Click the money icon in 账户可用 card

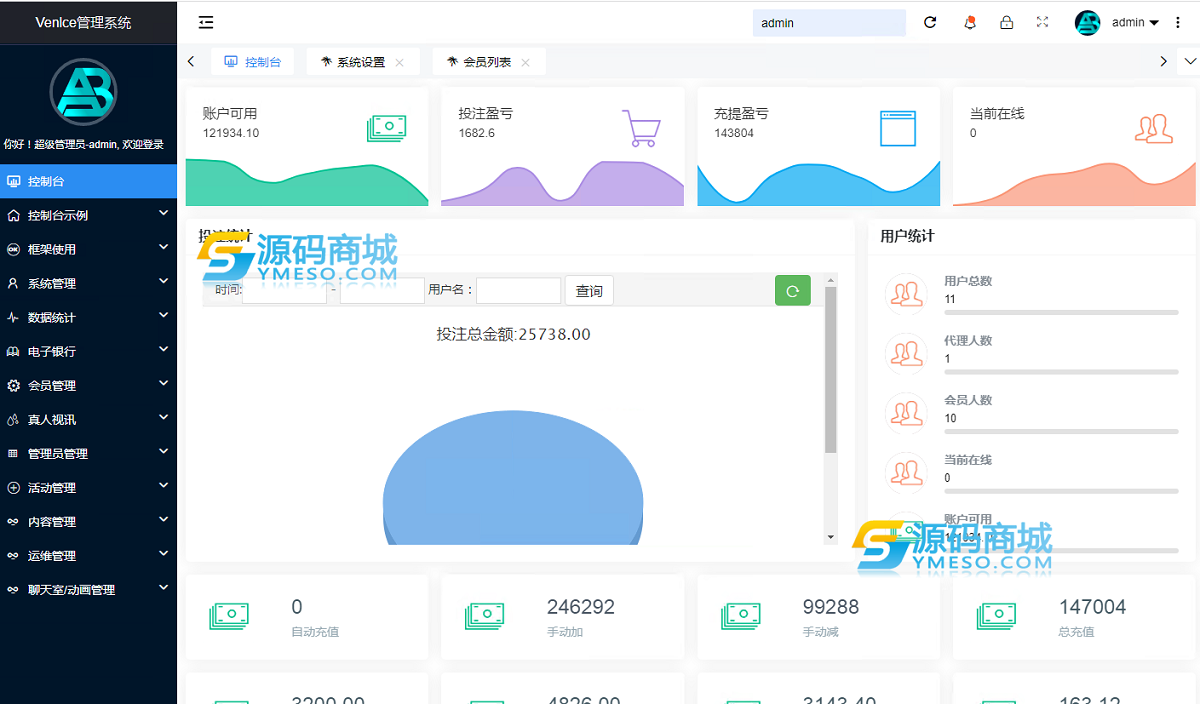pyautogui.click(x=386, y=127)
